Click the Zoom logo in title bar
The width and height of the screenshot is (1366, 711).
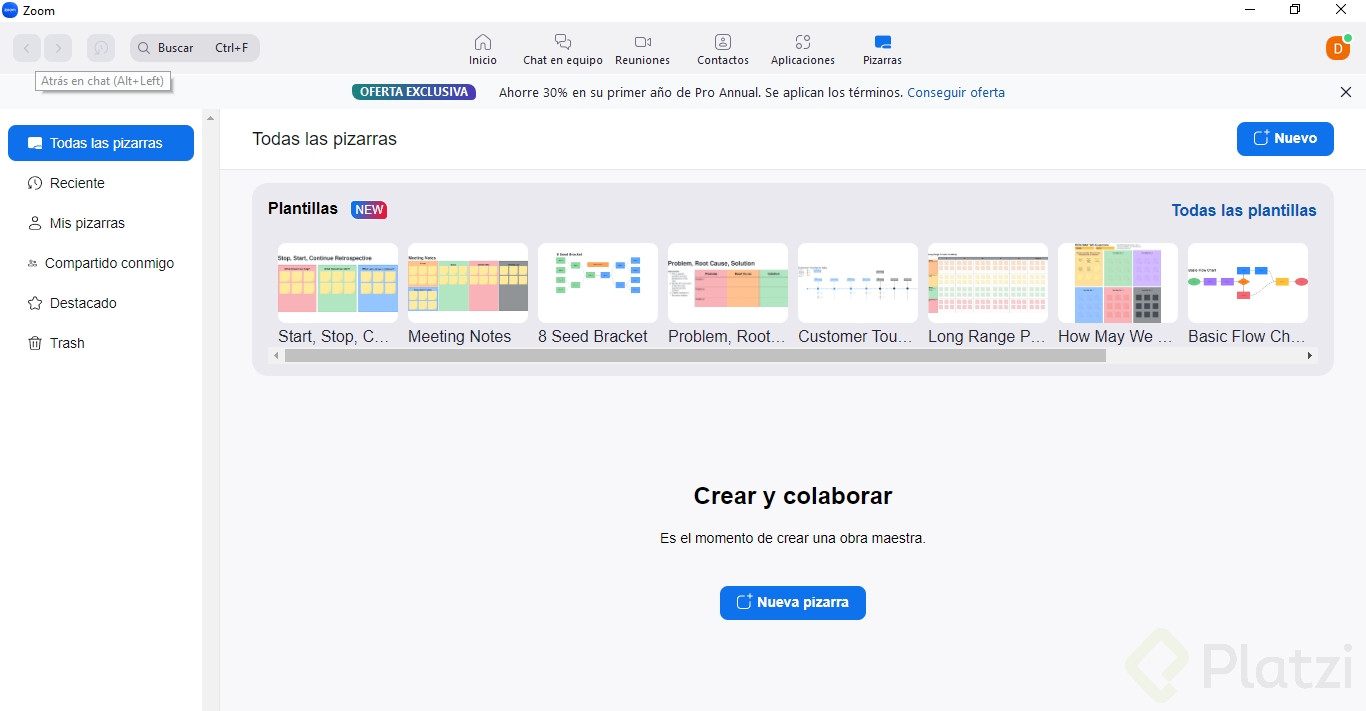[10, 10]
